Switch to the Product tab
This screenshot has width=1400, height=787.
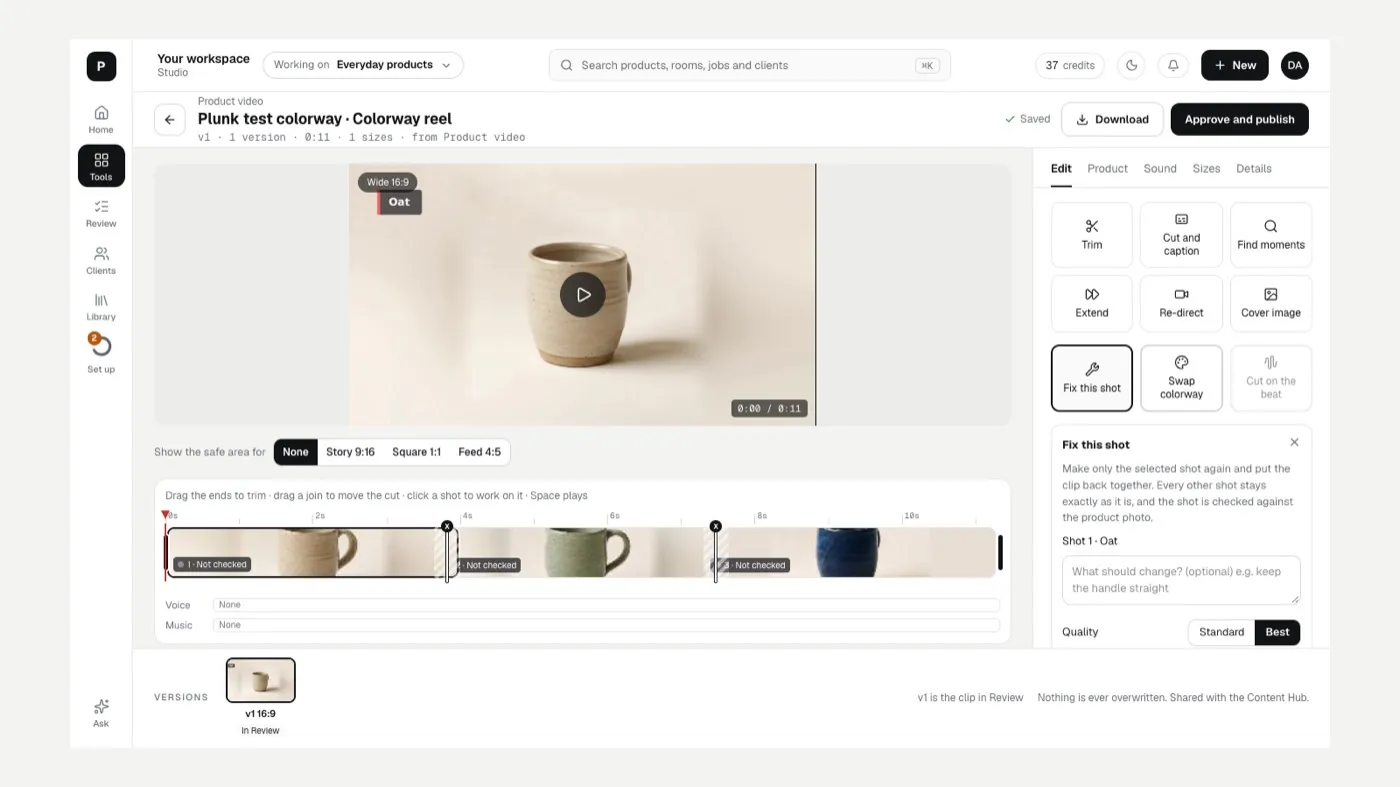coord(1107,169)
